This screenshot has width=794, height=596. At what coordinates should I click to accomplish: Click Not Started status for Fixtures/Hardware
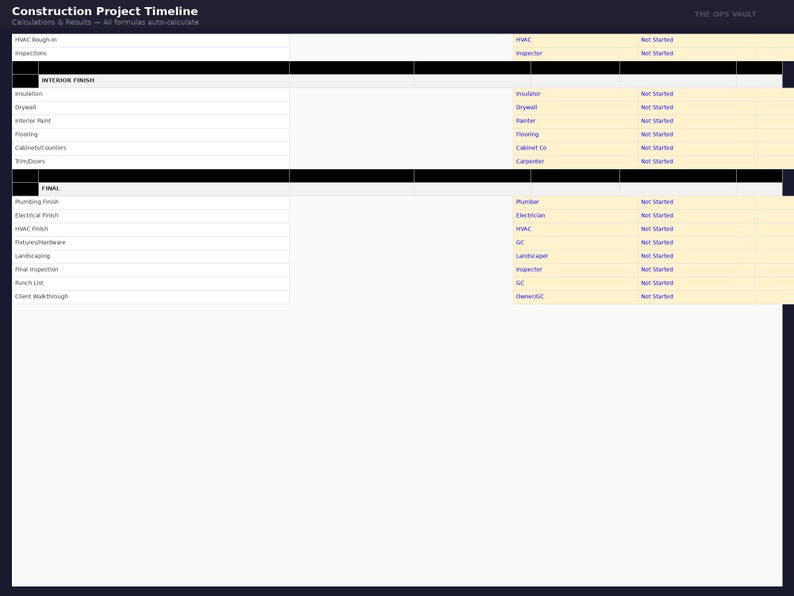pyautogui.click(x=696, y=243)
